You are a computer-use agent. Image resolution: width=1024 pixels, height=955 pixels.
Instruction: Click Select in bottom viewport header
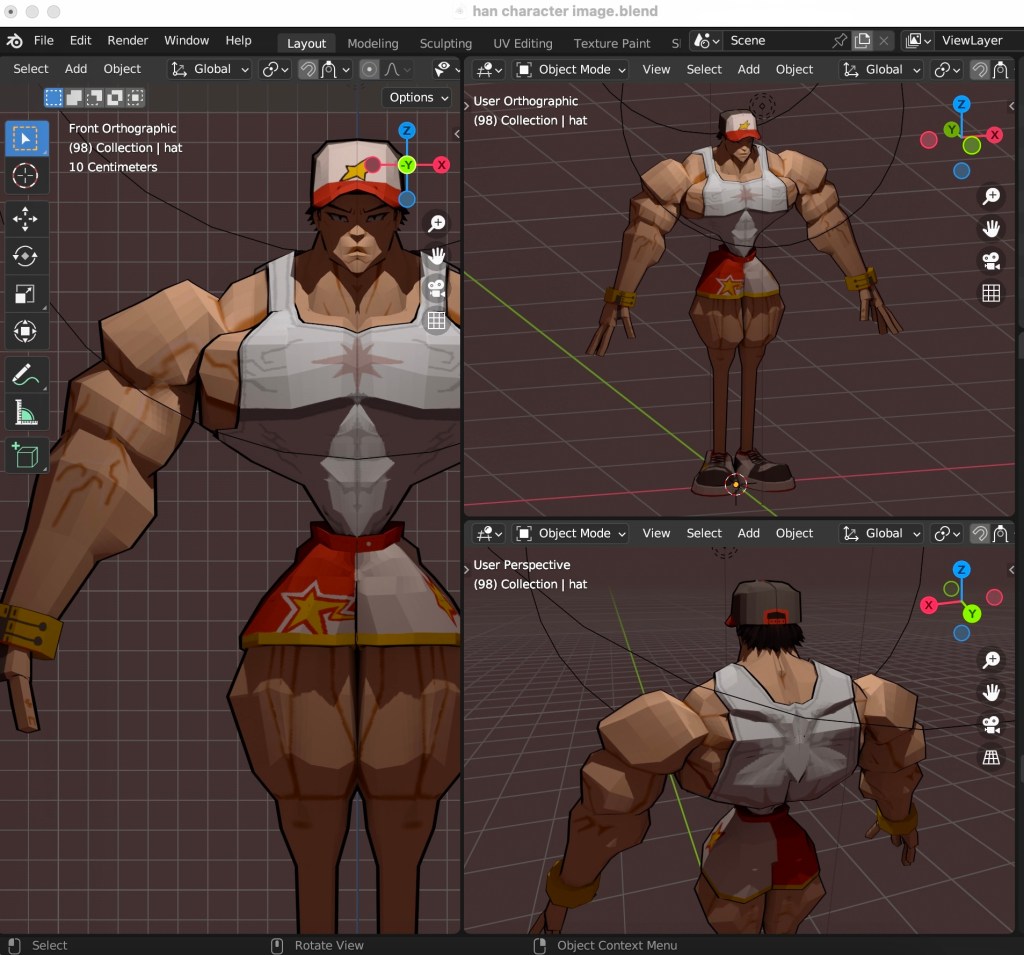pos(704,533)
